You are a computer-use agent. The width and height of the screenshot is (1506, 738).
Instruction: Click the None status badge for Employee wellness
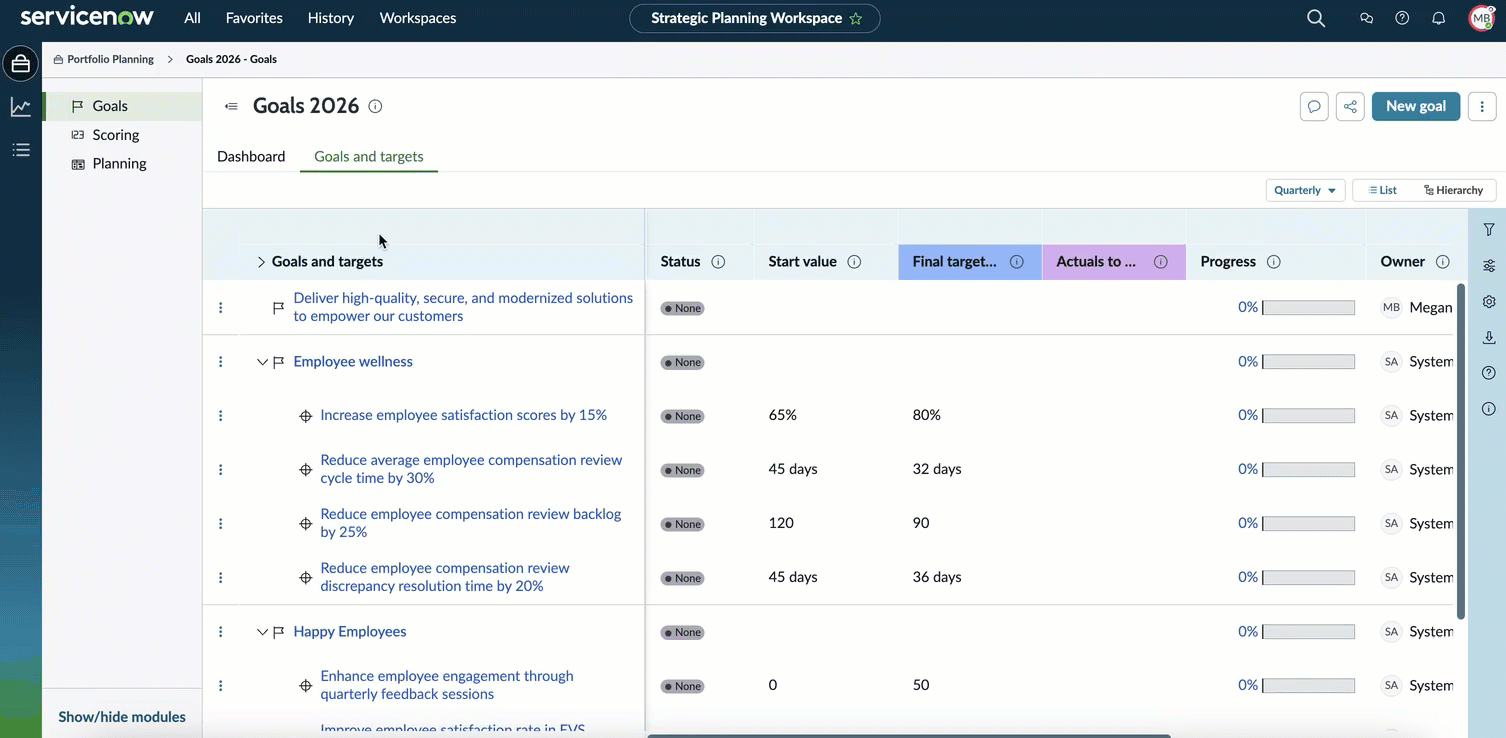(682, 362)
